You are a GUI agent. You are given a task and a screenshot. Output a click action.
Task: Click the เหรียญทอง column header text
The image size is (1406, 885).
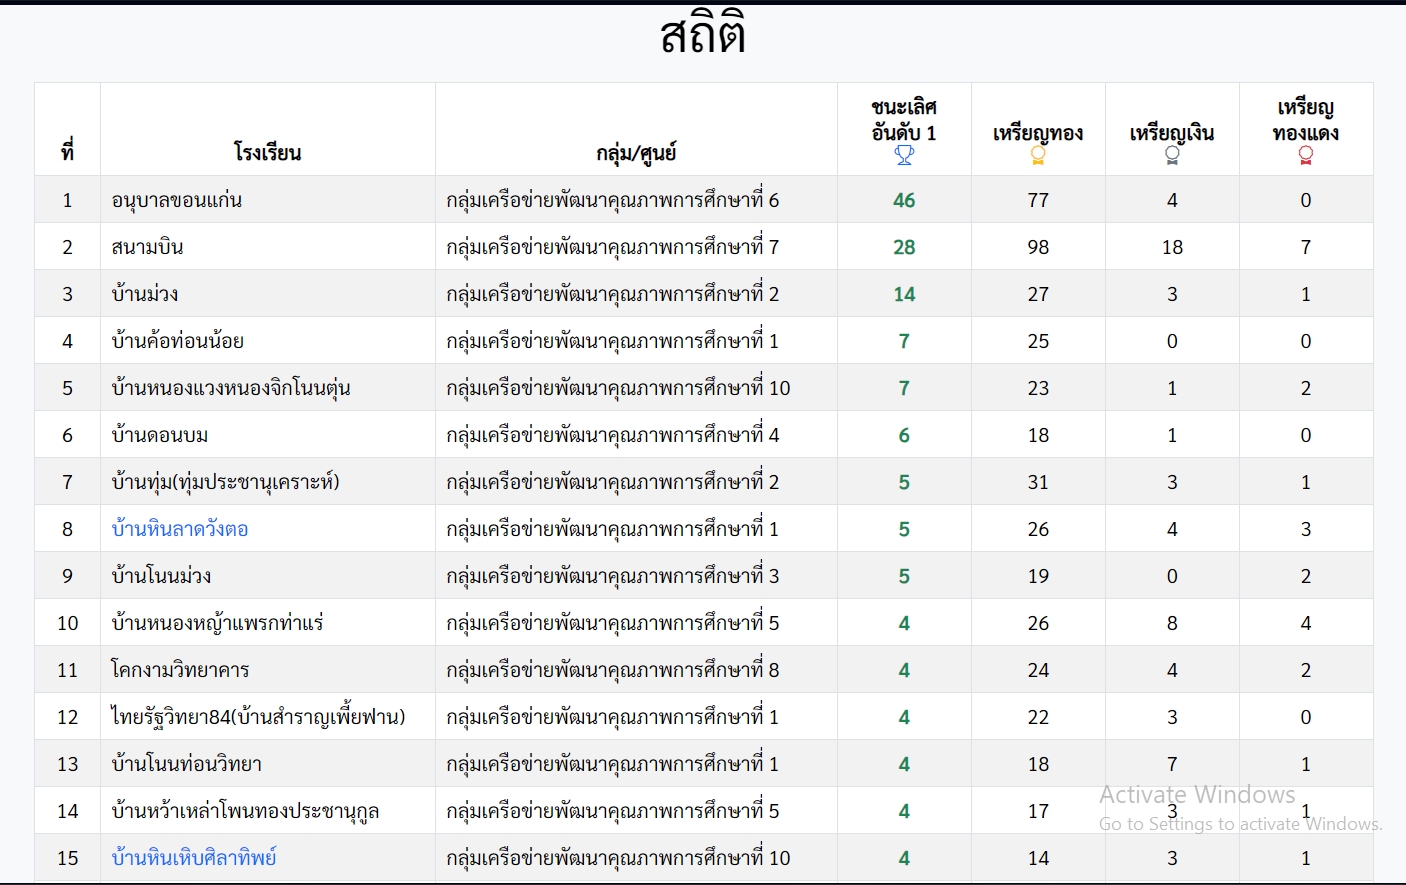click(1038, 133)
